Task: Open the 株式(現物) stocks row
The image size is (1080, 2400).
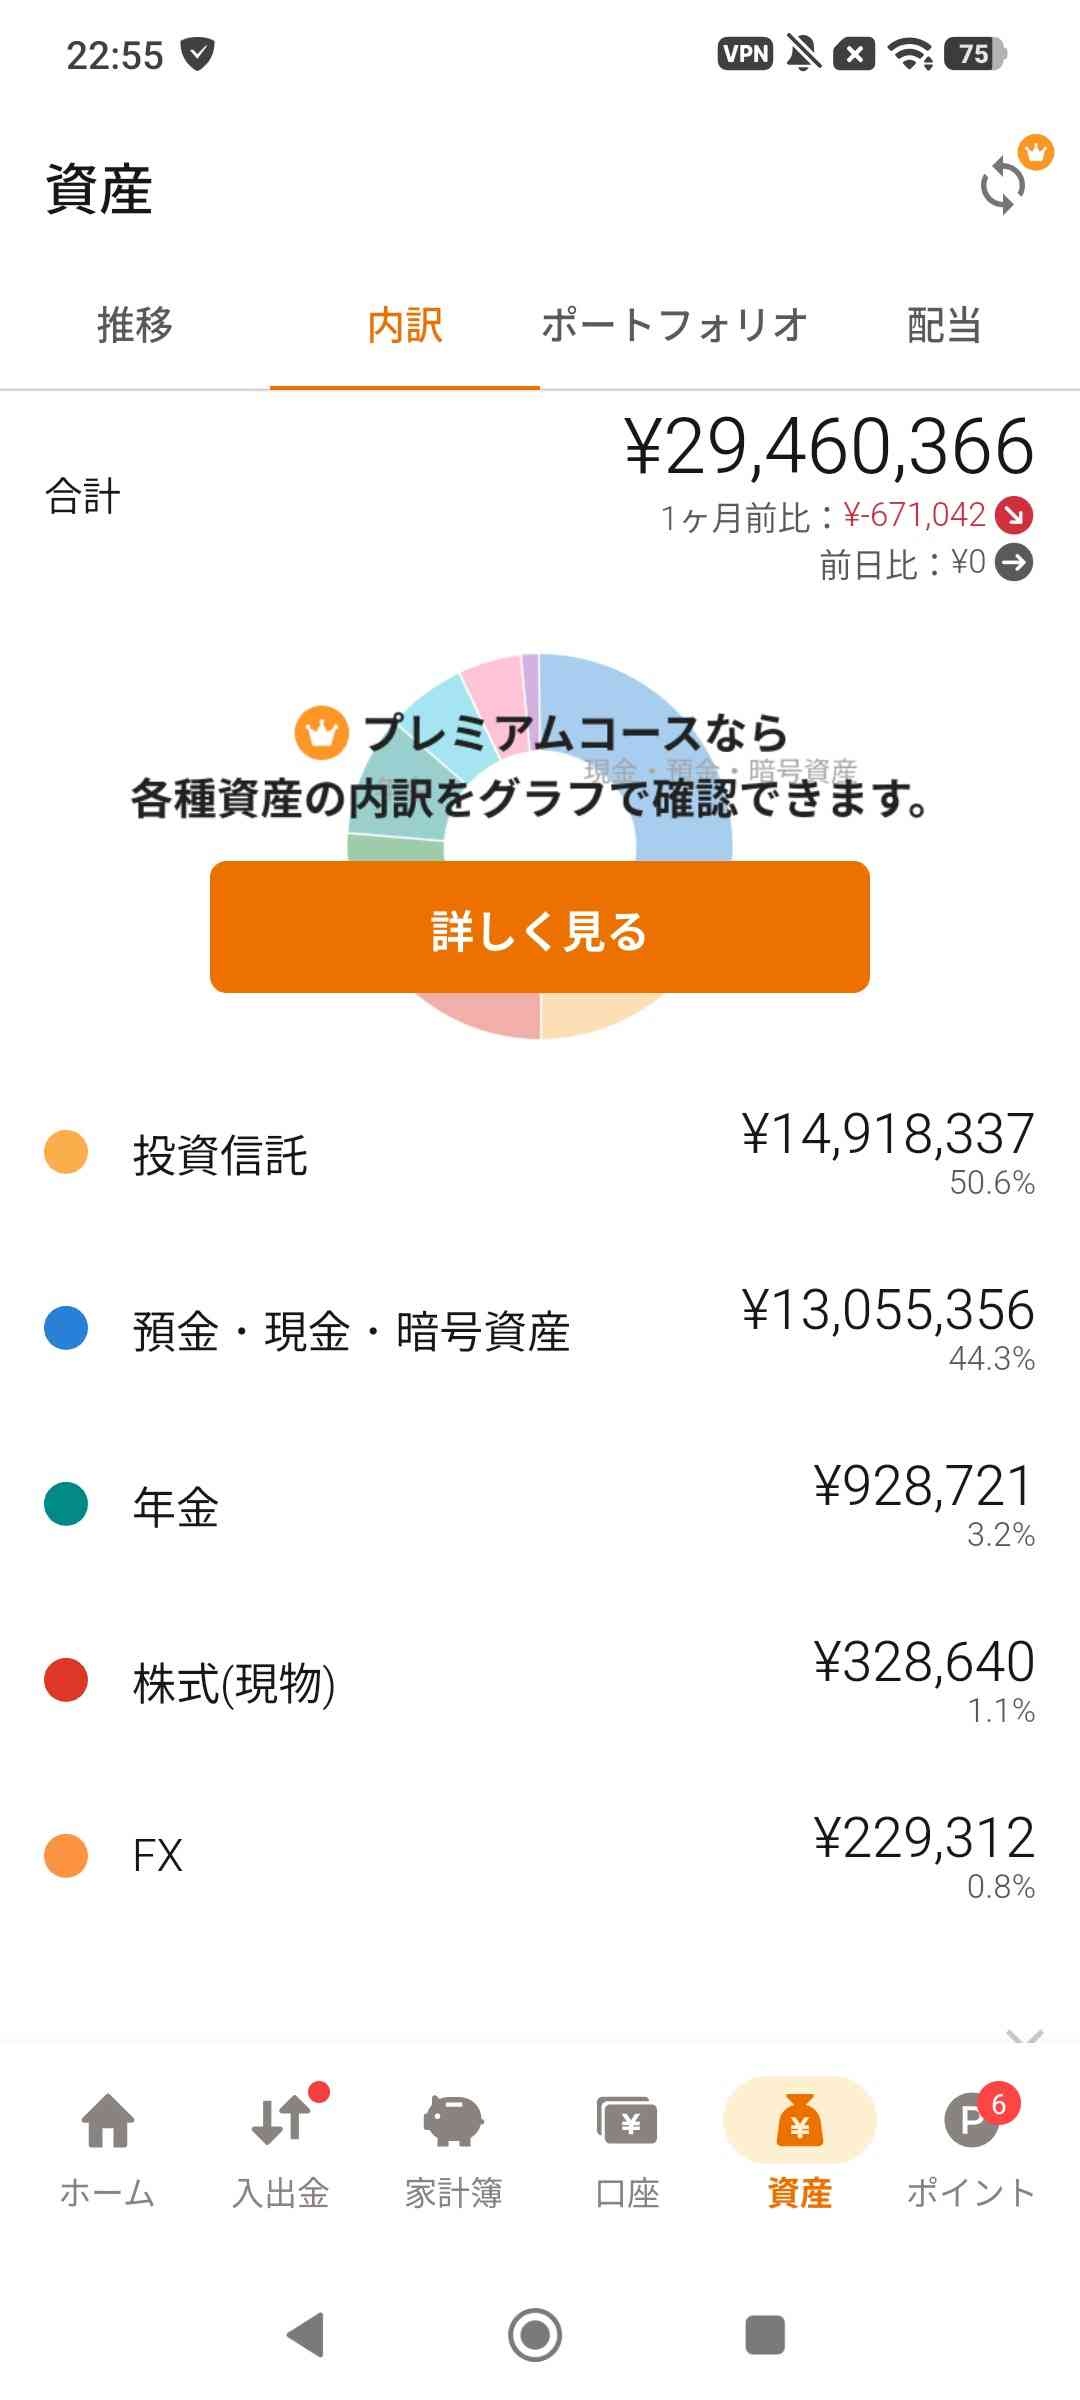Action: (540, 1682)
